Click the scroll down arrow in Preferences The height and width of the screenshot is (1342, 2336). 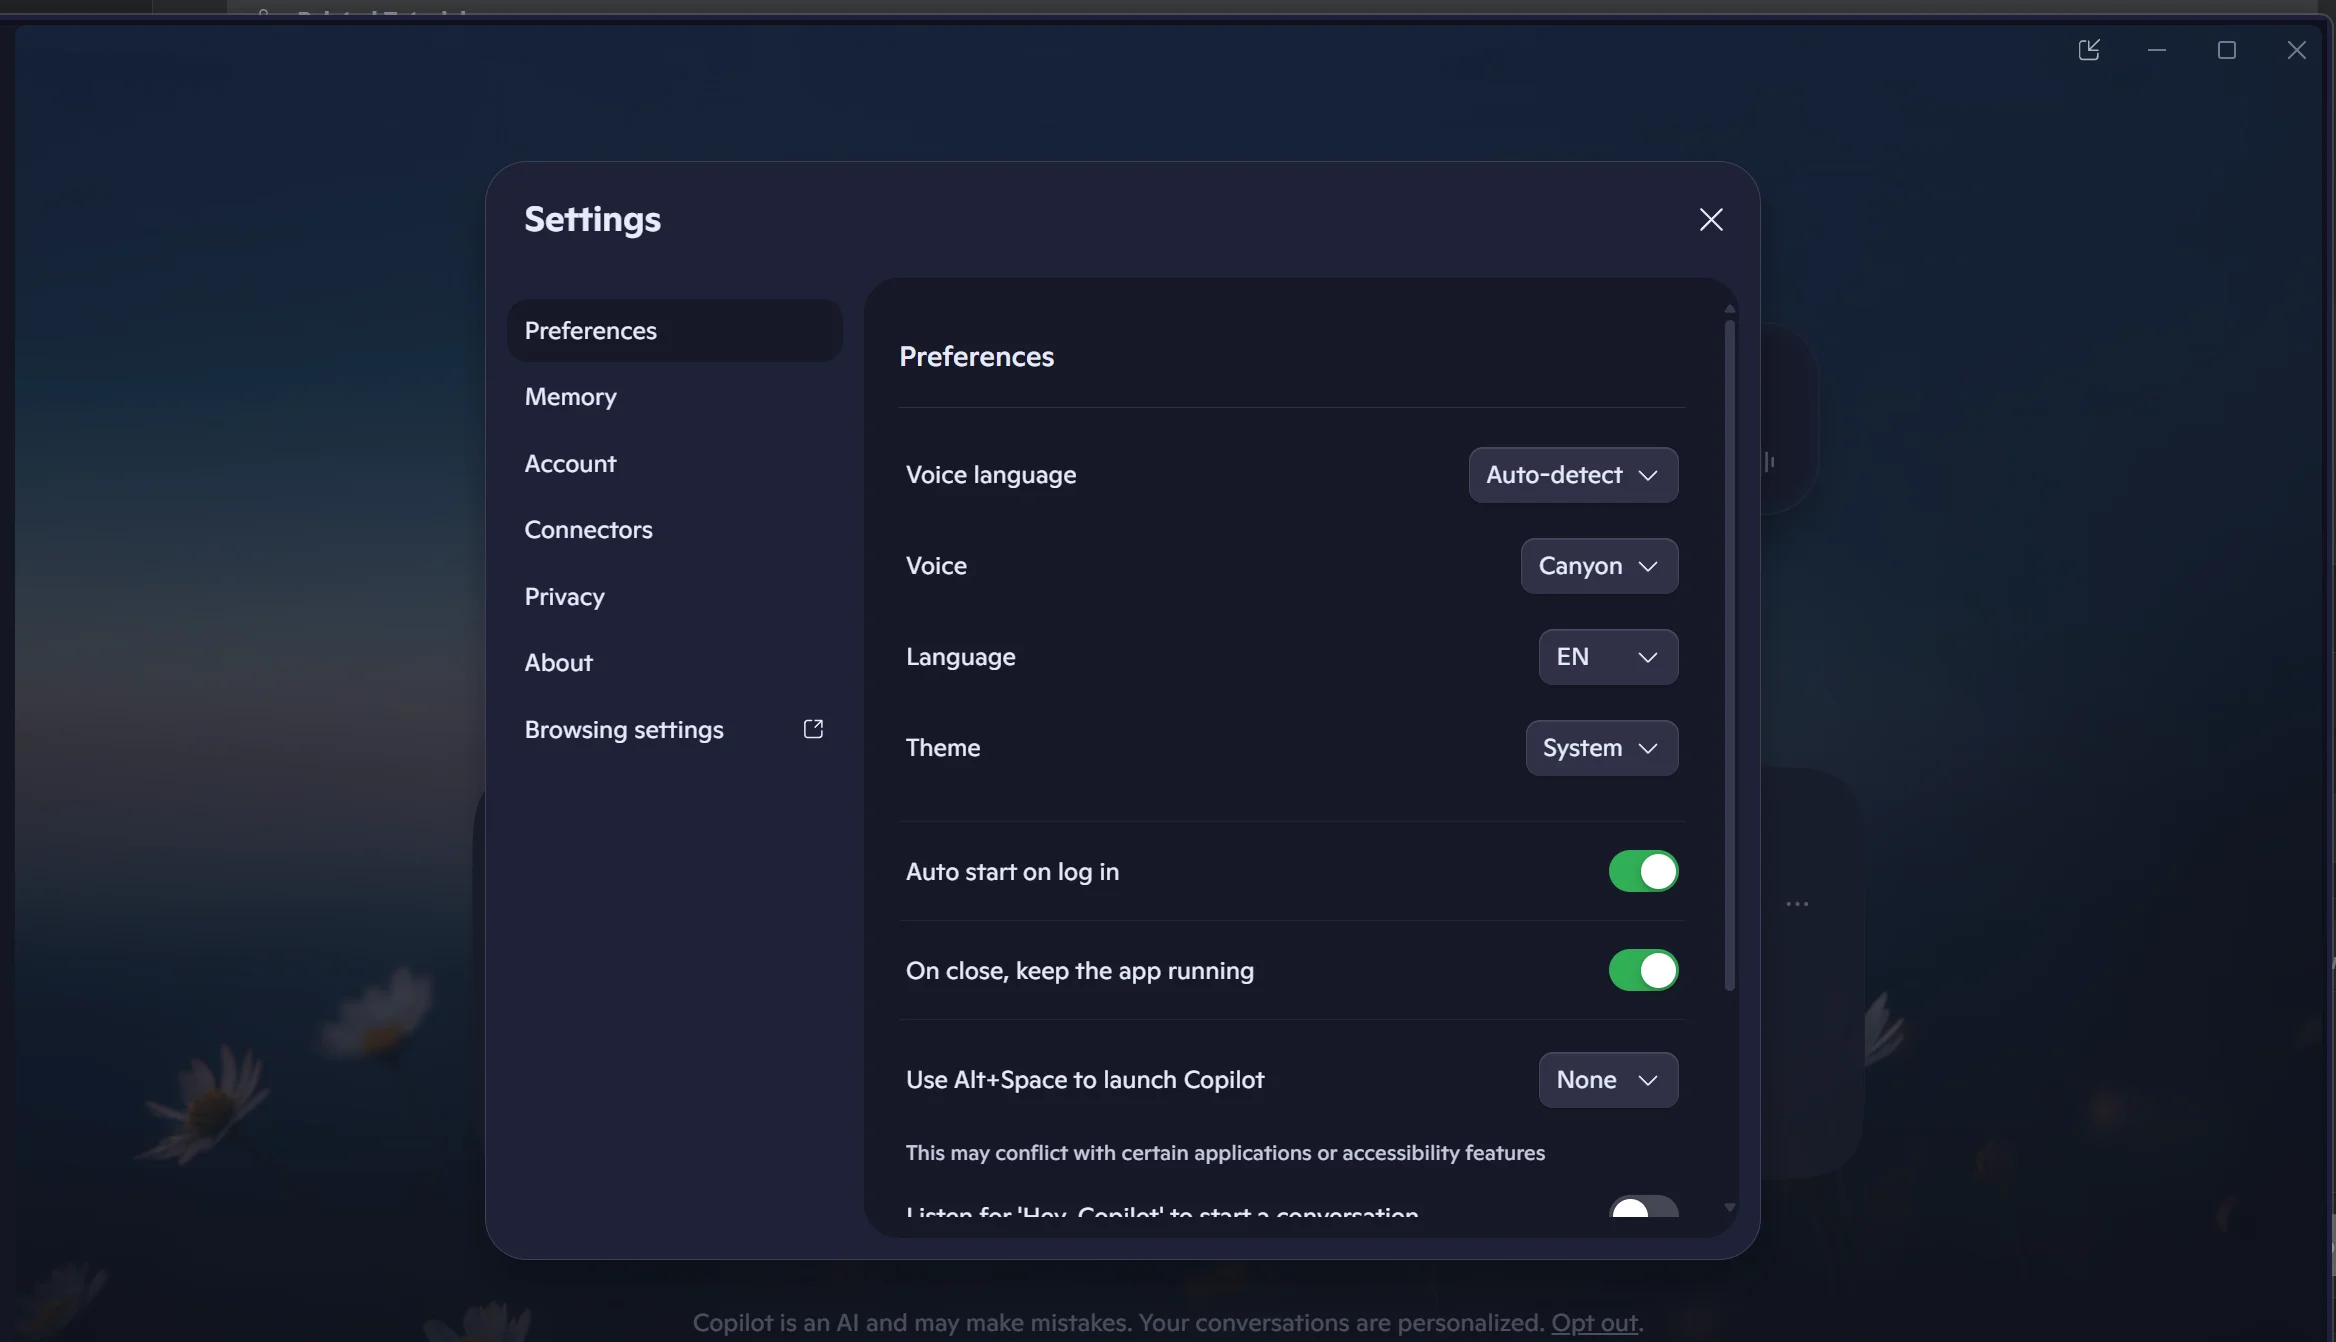pos(1730,1208)
